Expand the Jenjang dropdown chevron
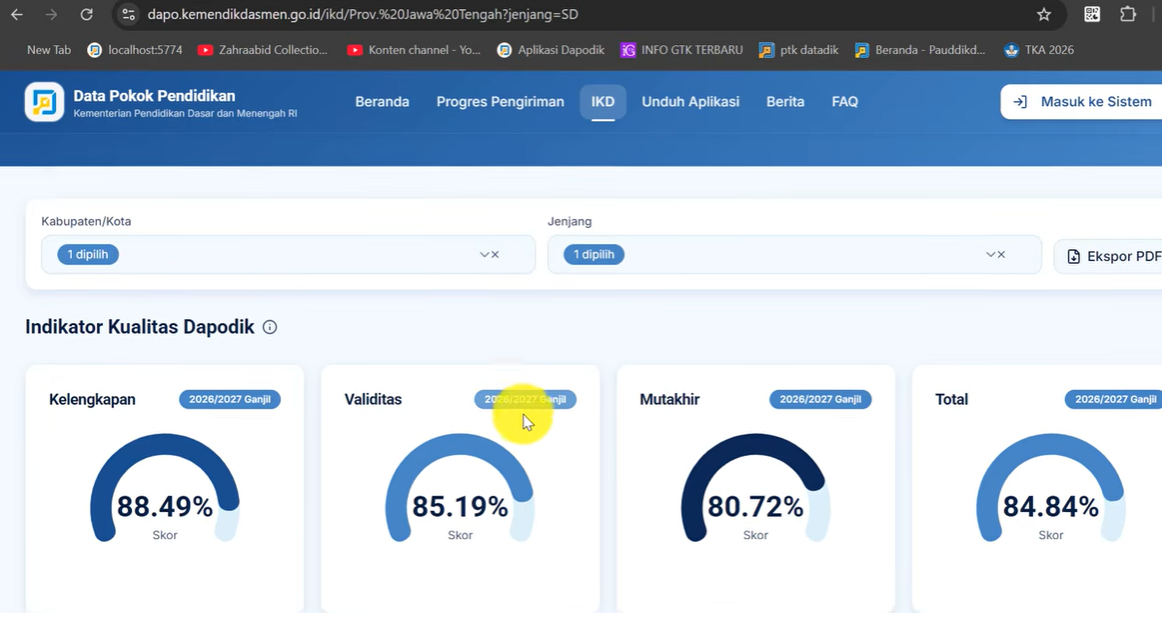The width and height of the screenshot is (1162, 626). (x=990, y=255)
